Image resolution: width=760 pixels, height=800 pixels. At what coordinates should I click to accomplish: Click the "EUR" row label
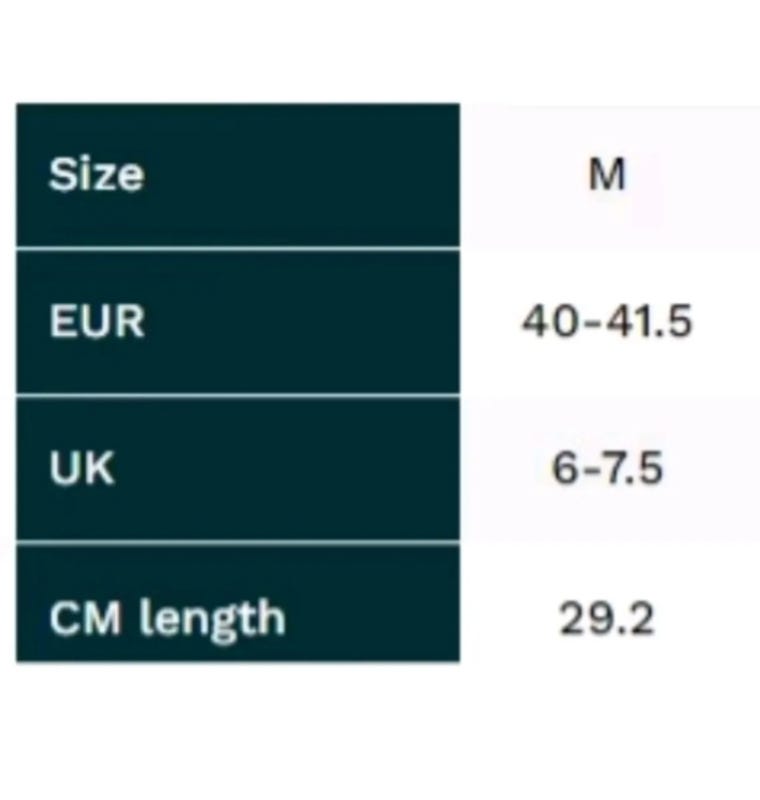[97, 322]
